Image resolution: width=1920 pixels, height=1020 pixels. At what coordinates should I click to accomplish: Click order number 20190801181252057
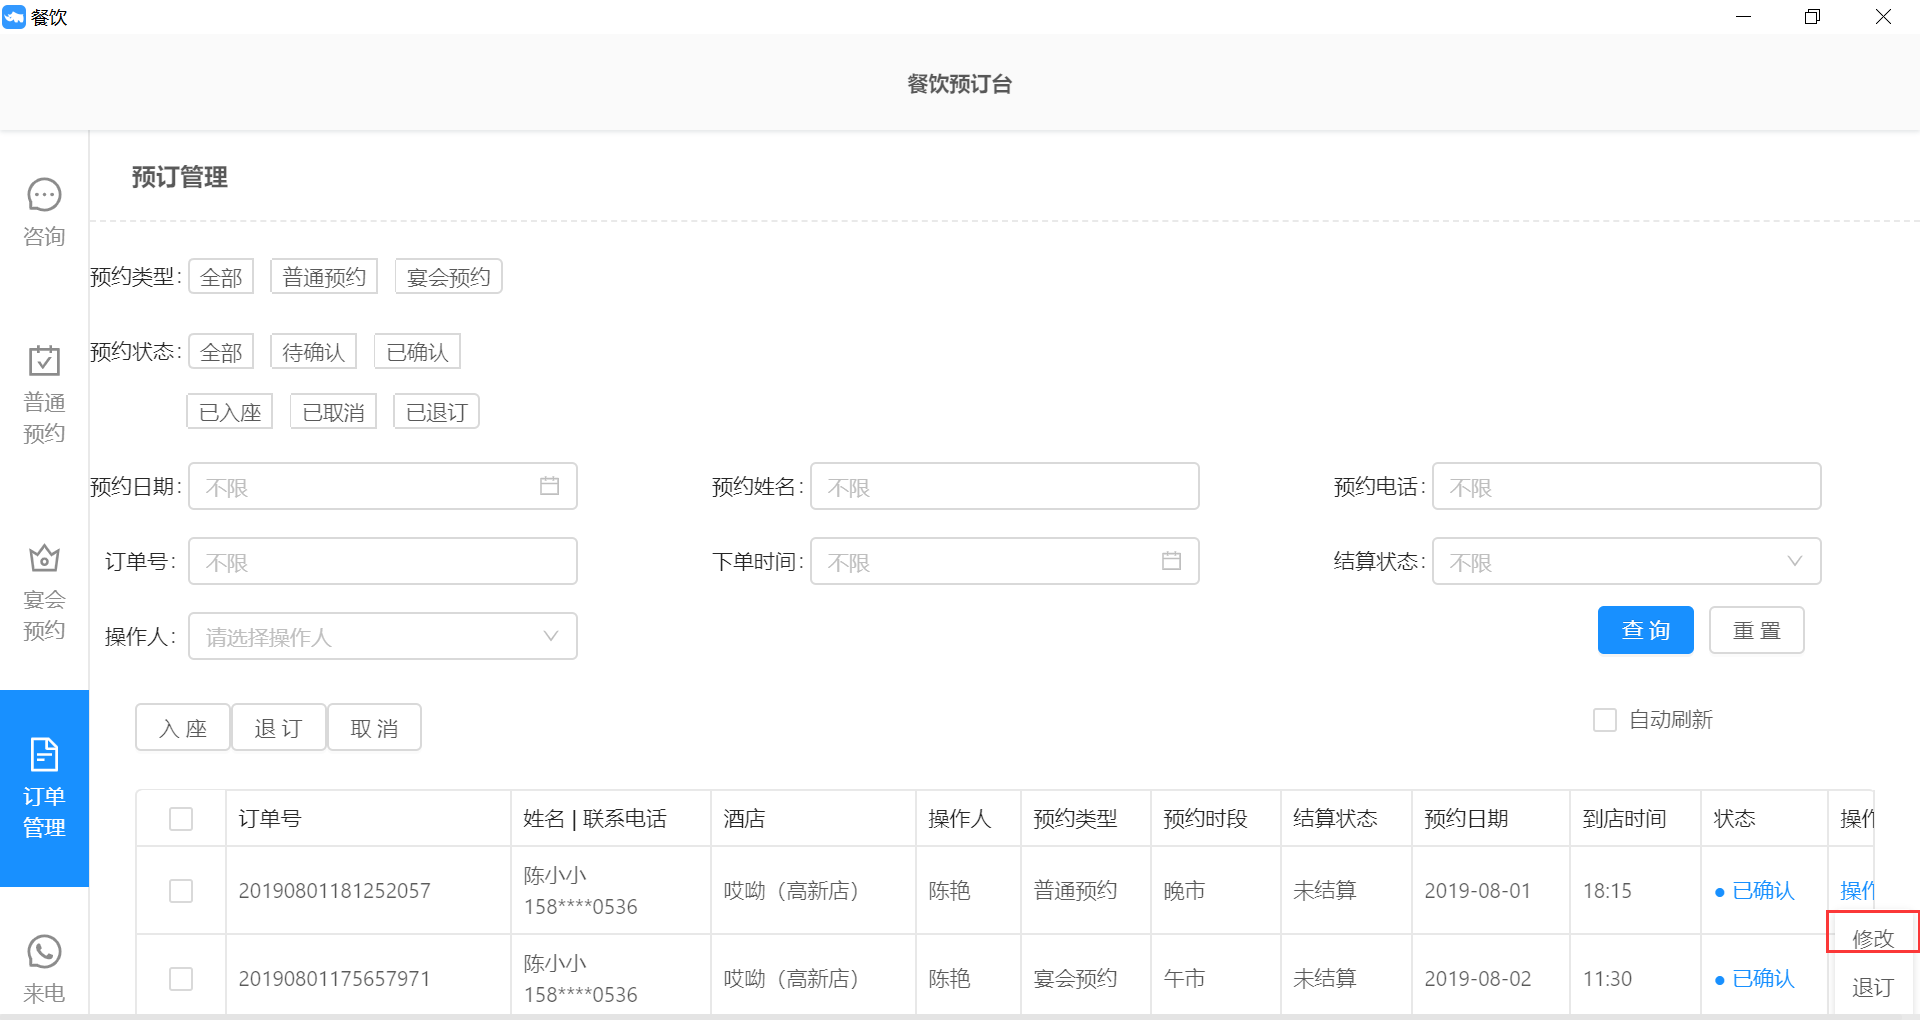[334, 891]
